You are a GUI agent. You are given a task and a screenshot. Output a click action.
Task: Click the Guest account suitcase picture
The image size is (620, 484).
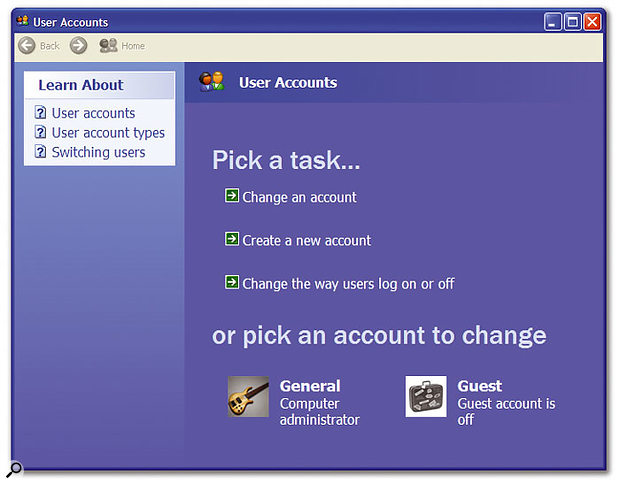426,396
